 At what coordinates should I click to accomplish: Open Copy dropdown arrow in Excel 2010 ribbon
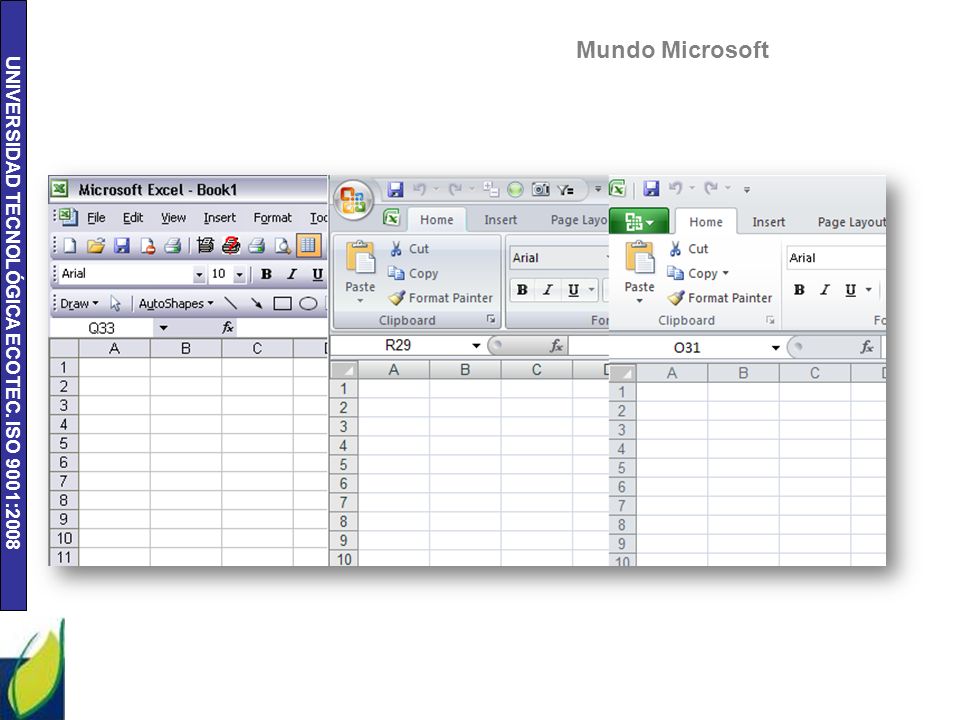726,273
